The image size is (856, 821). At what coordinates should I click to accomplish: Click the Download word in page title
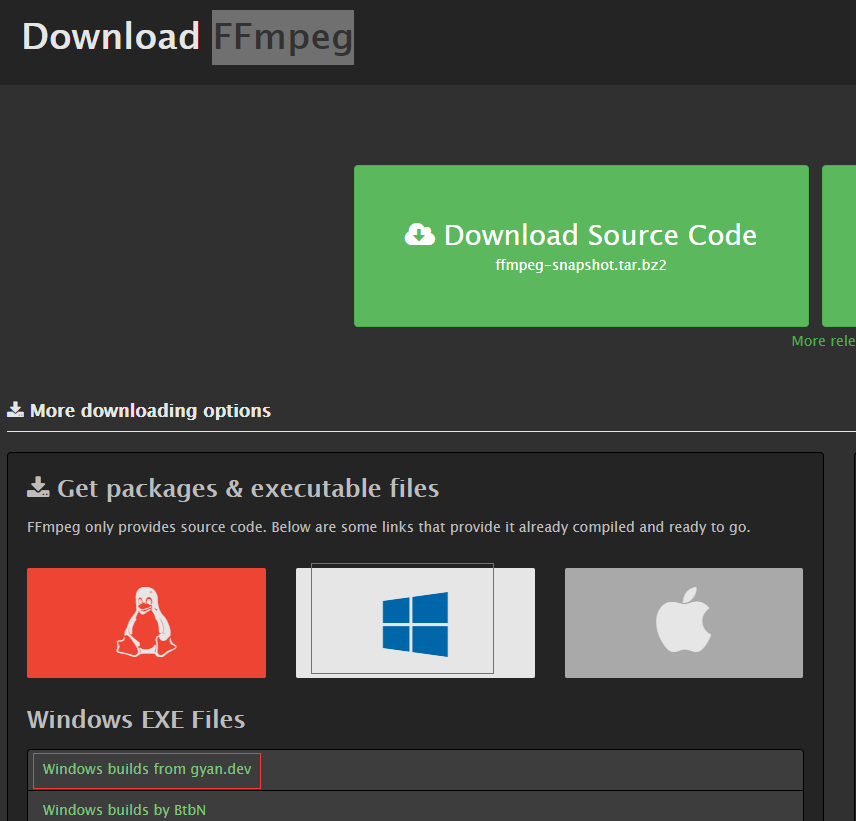point(111,37)
